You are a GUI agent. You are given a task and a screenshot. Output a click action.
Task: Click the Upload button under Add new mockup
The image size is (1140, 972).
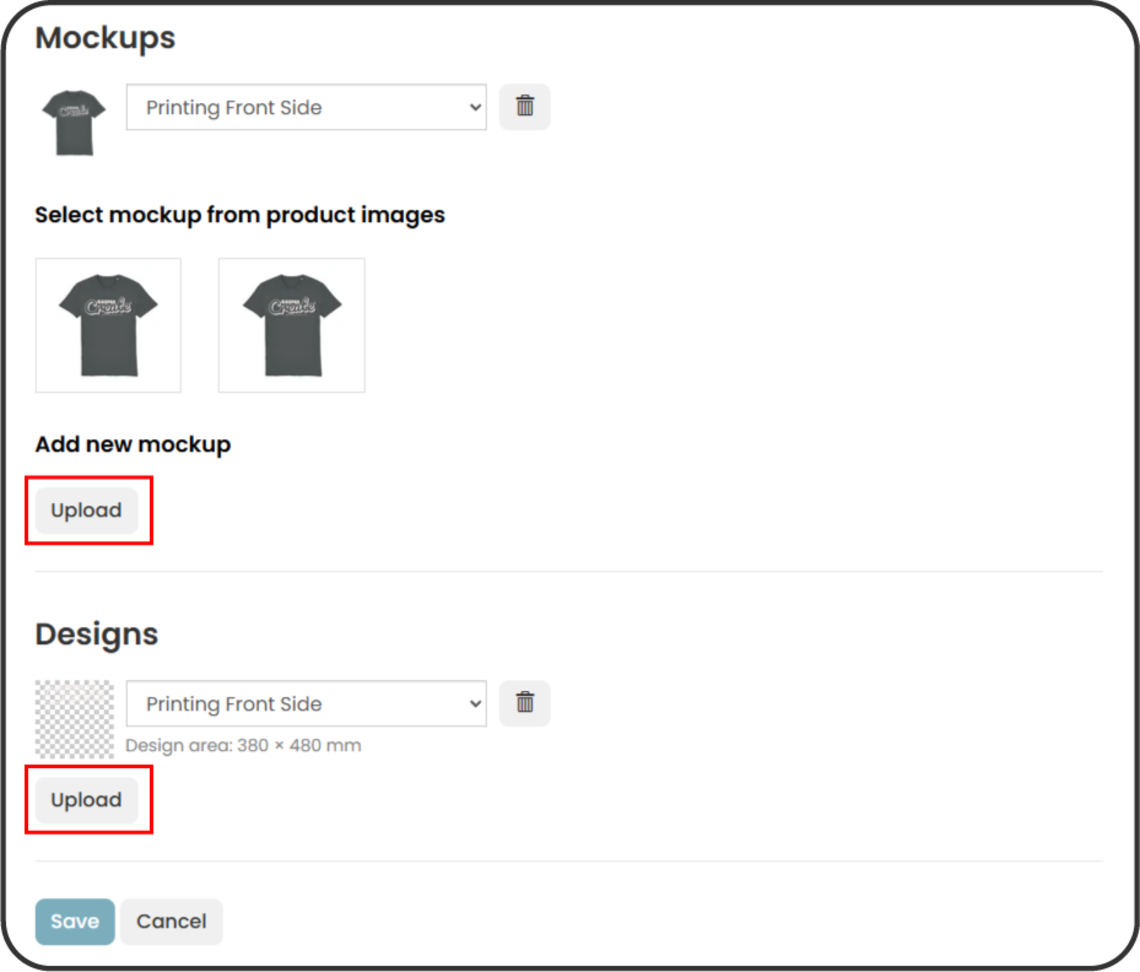(86, 510)
